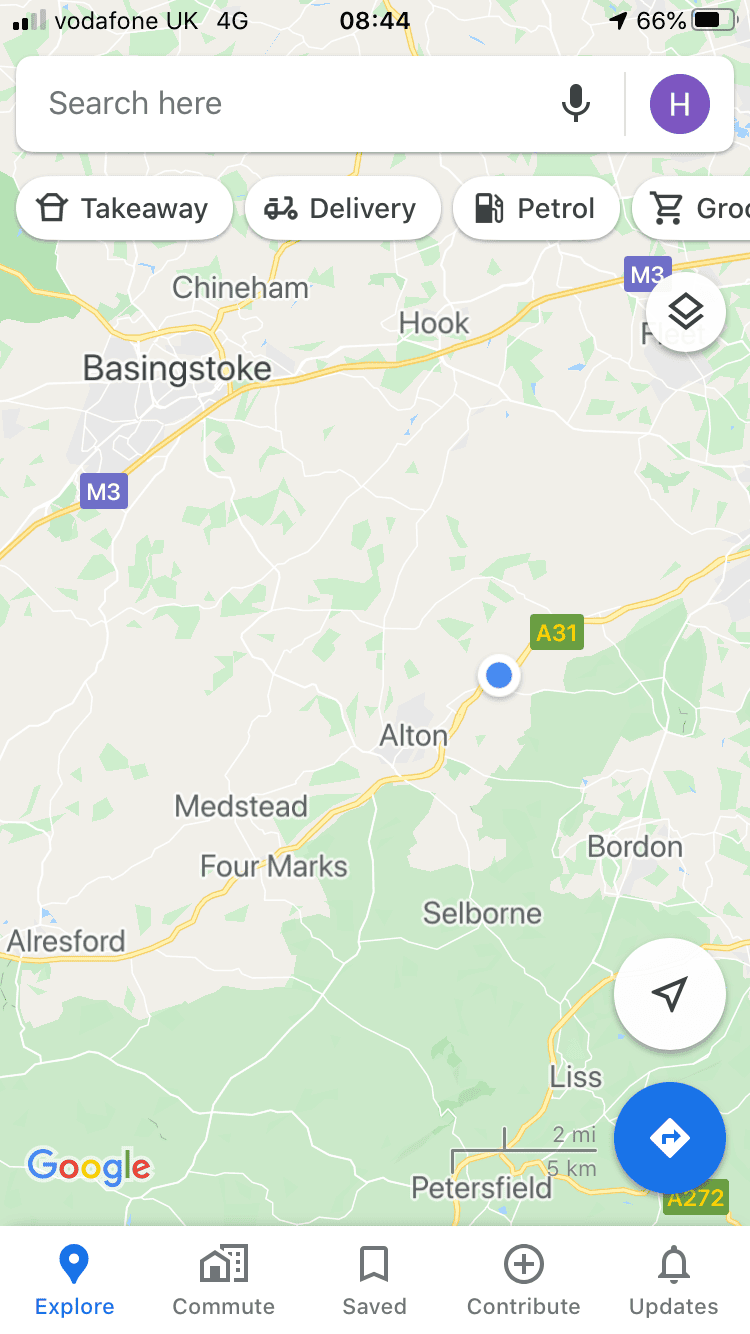
Task: Tap the Basingstoke town label
Action: point(177,369)
